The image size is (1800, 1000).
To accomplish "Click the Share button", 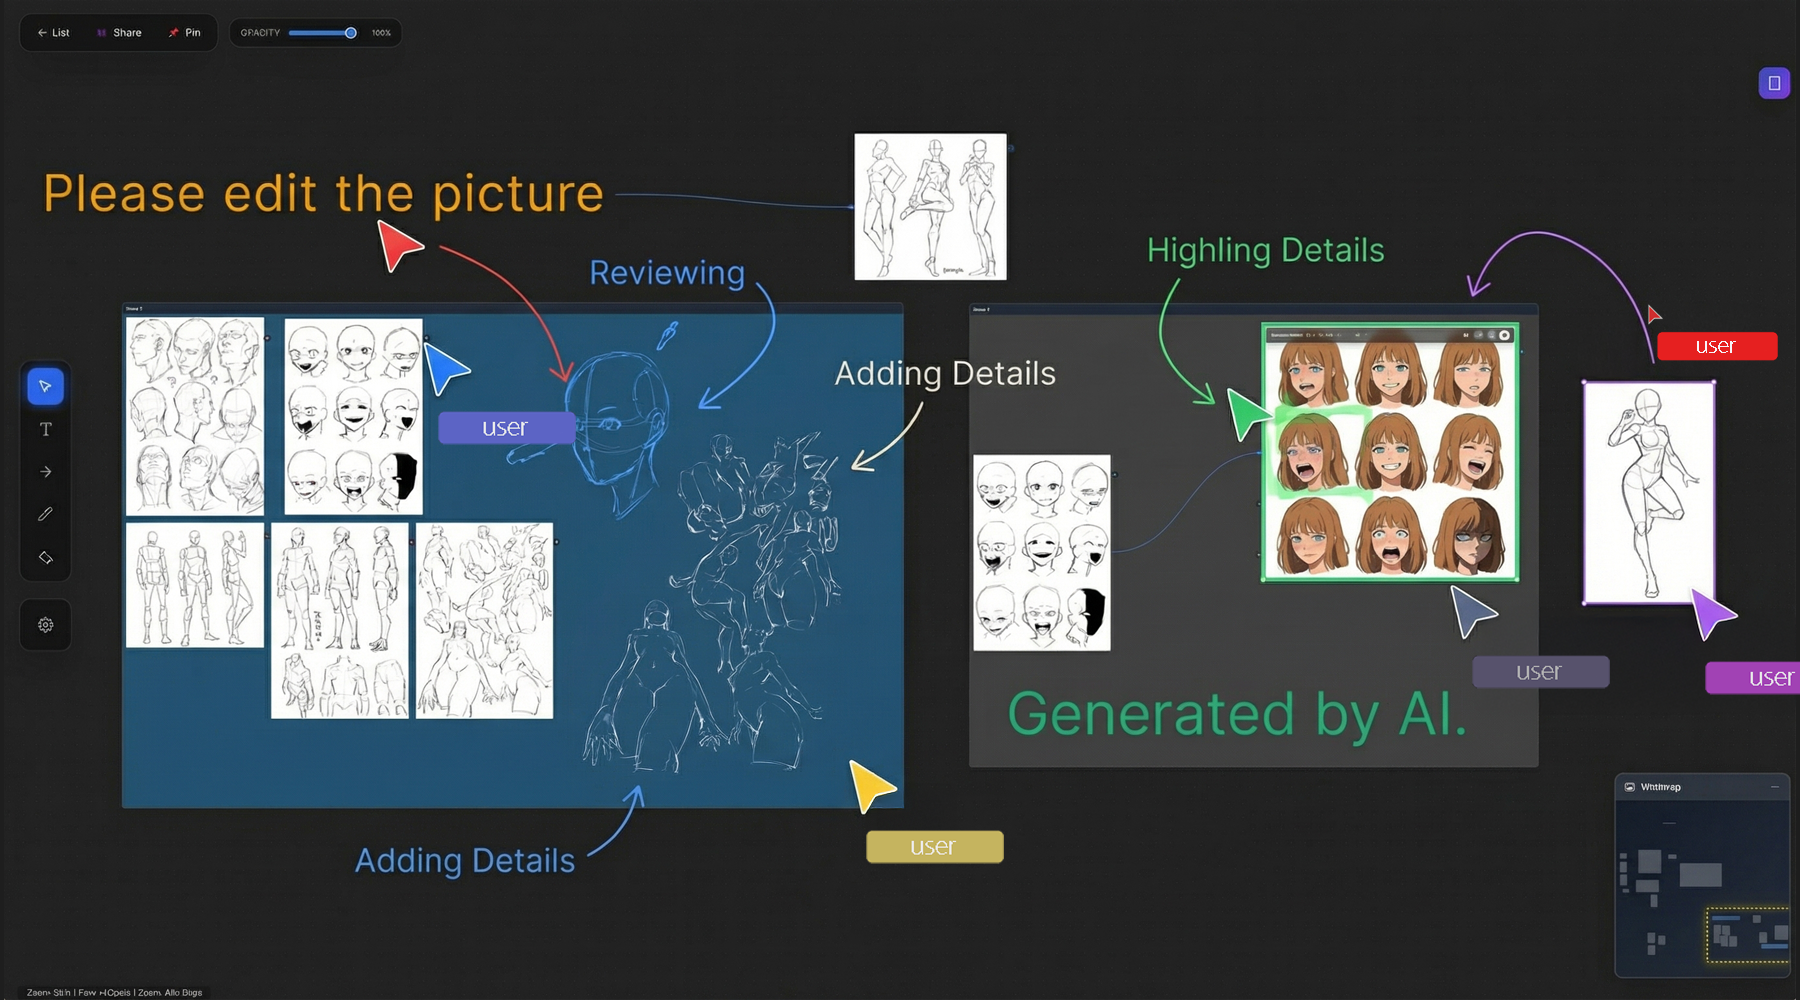I will pos(119,33).
